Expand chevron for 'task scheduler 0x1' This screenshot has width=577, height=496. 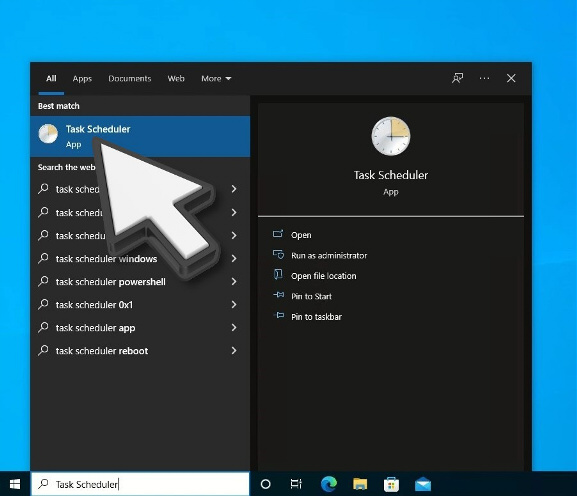pos(234,305)
